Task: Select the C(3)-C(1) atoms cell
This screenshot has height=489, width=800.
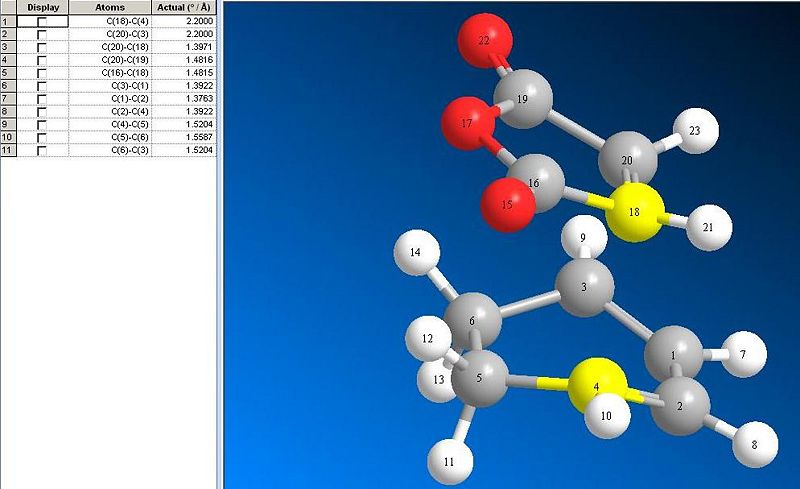Action: [110, 86]
